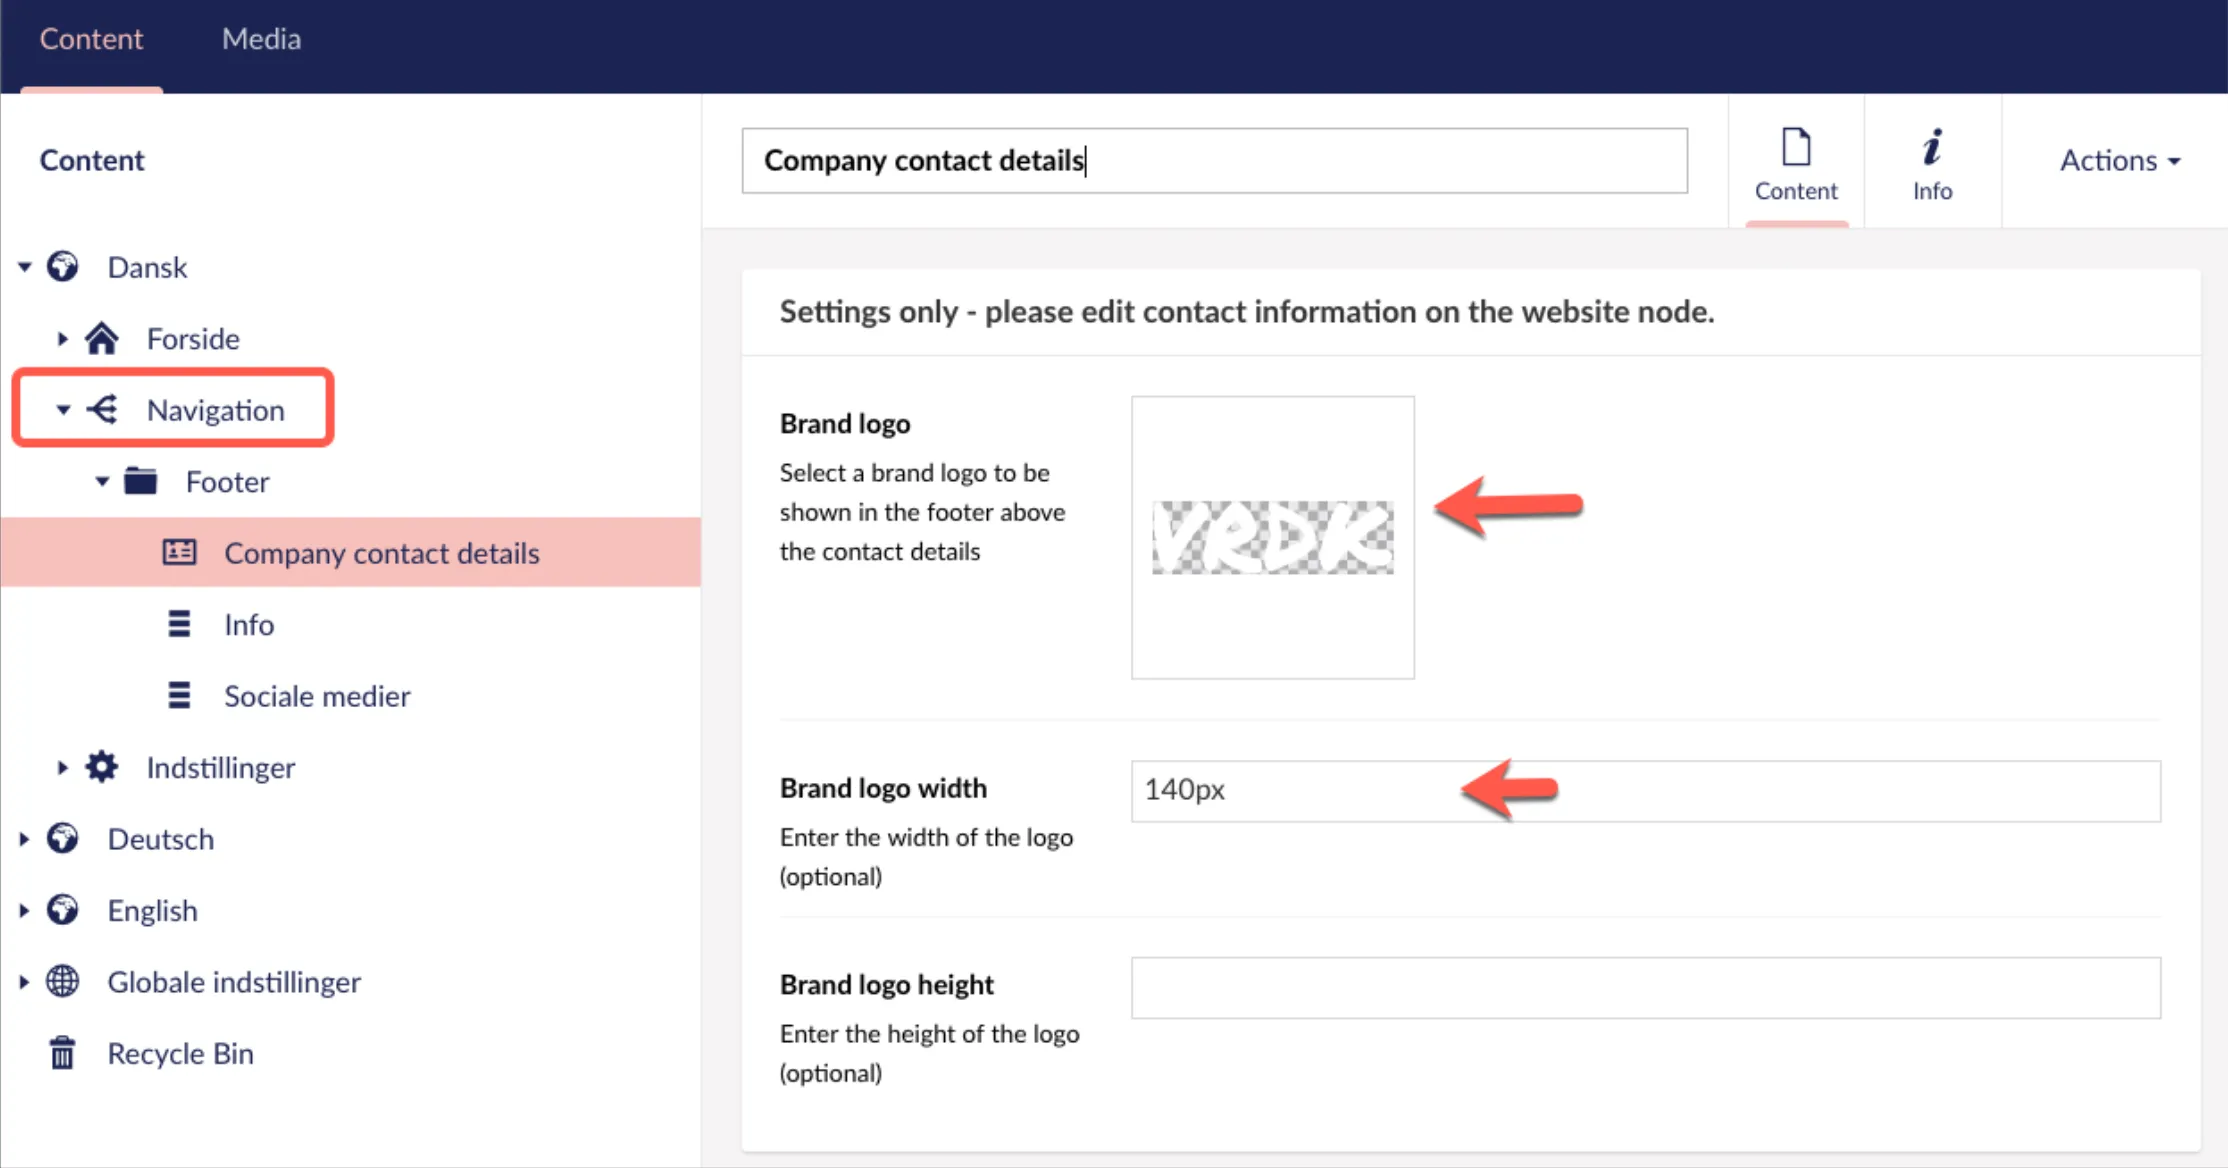The image size is (2228, 1168).
Task: Expand the Deutsch language node
Action: pos(24,839)
